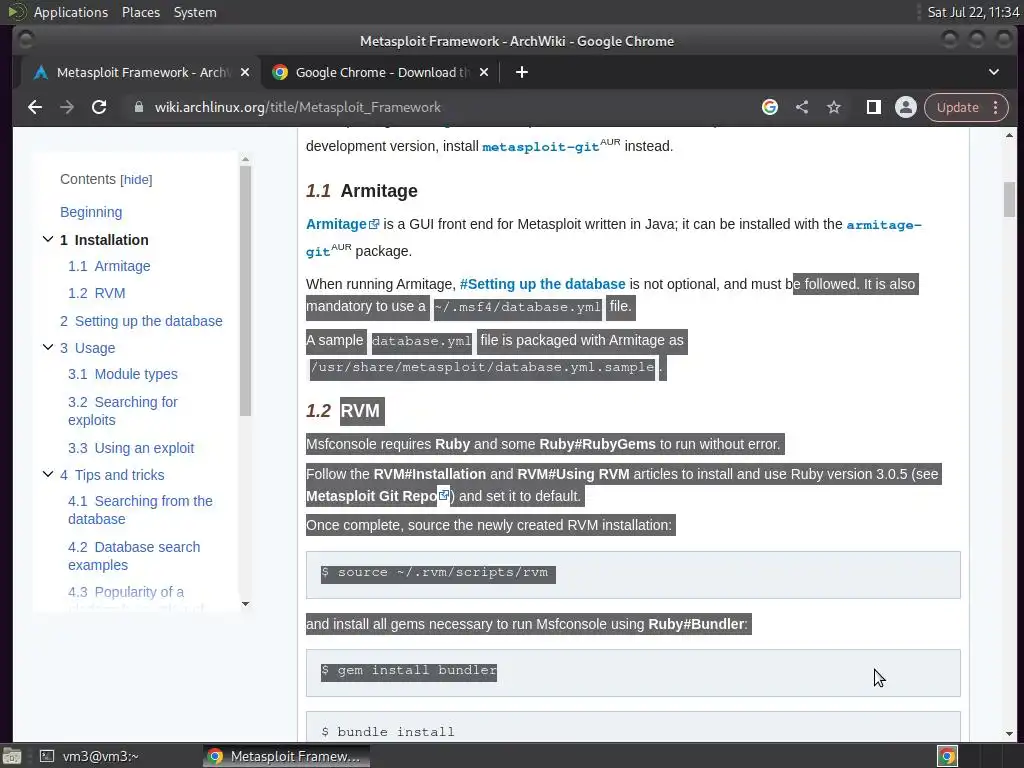Open 4.2 Database search examples
The height and width of the screenshot is (768, 1024).
tap(134, 556)
